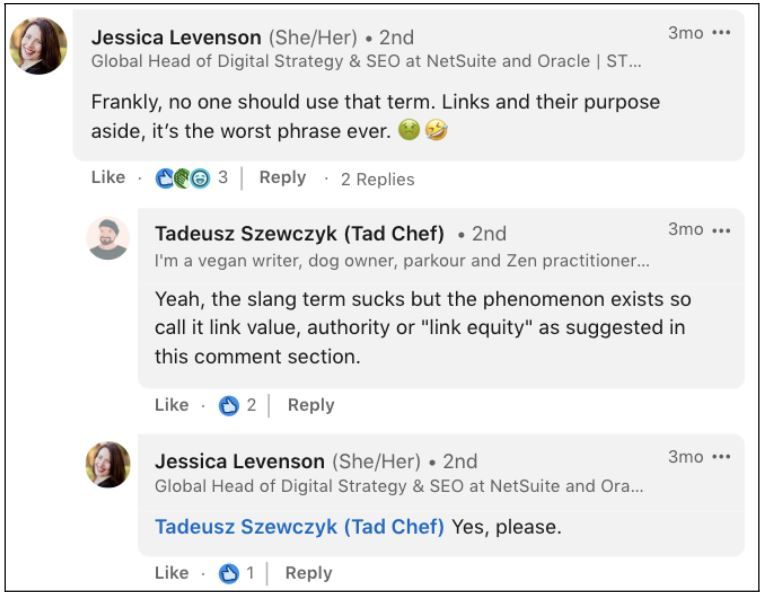Image resolution: width=764 pixels, height=596 pixels.
Task: Reply to Jessica's top comment
Action: pos(283,177)
